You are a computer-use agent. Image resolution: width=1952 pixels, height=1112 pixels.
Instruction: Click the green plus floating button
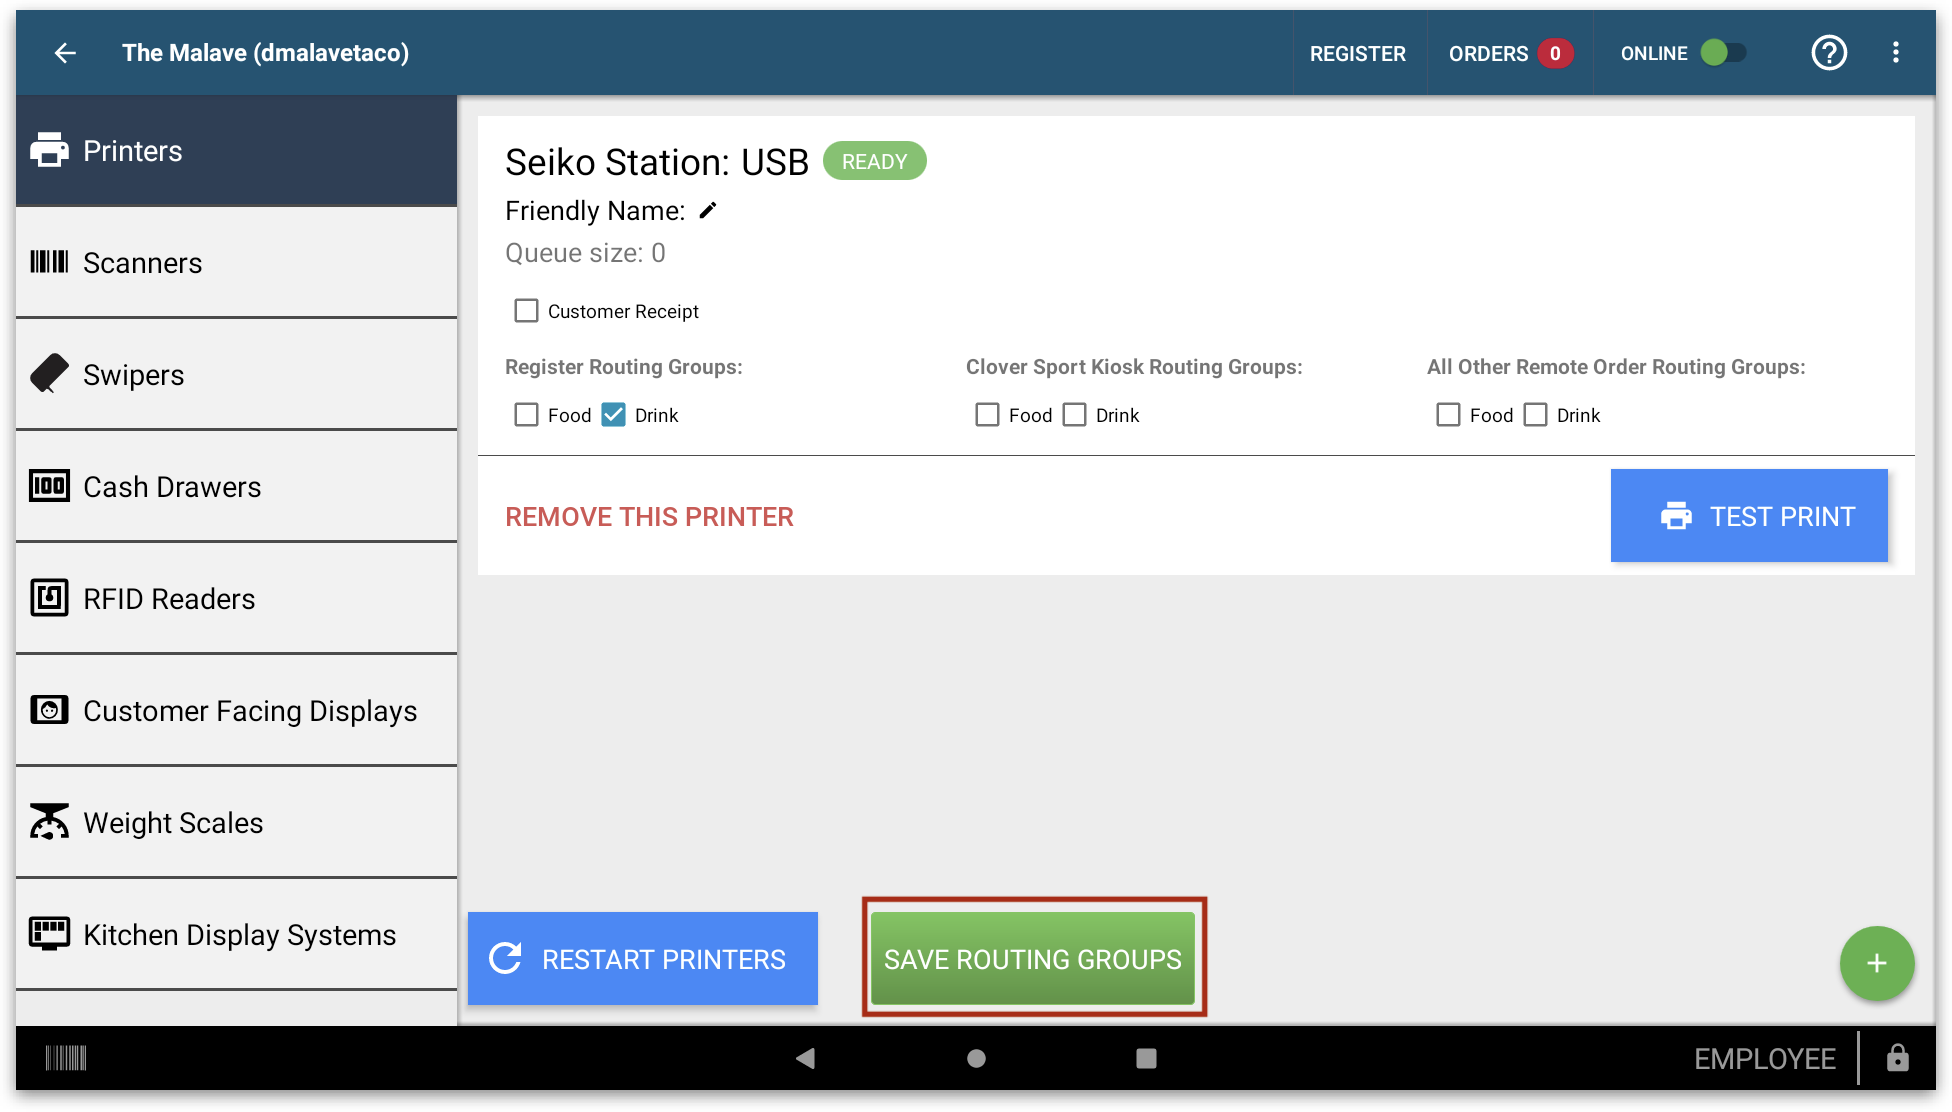[x=1877, y=963]
